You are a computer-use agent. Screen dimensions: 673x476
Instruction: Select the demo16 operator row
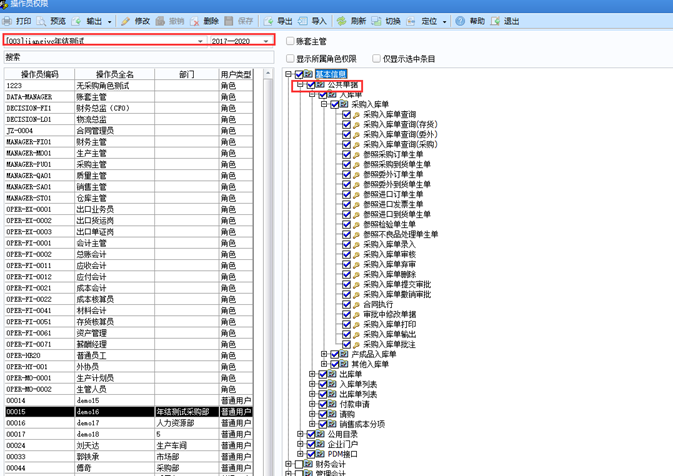[129, 412]
